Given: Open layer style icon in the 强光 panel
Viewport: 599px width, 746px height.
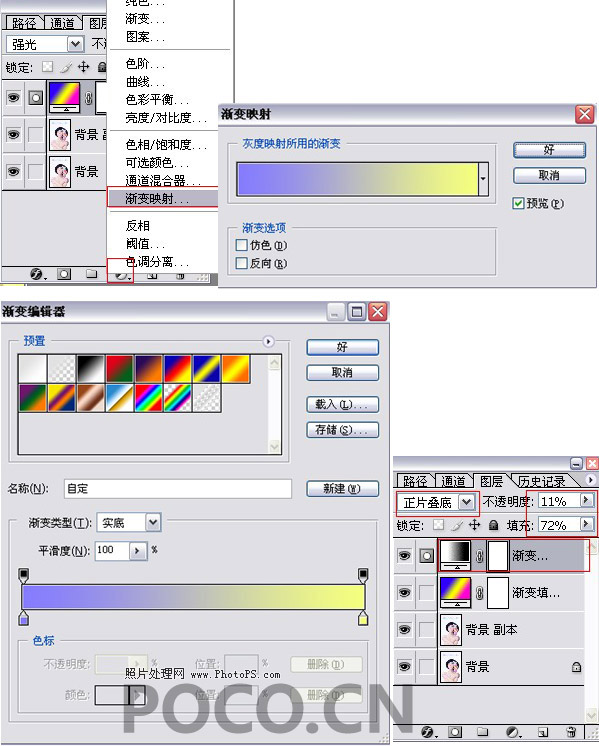Looking at the screenshot, I should [x=37, y=274].
